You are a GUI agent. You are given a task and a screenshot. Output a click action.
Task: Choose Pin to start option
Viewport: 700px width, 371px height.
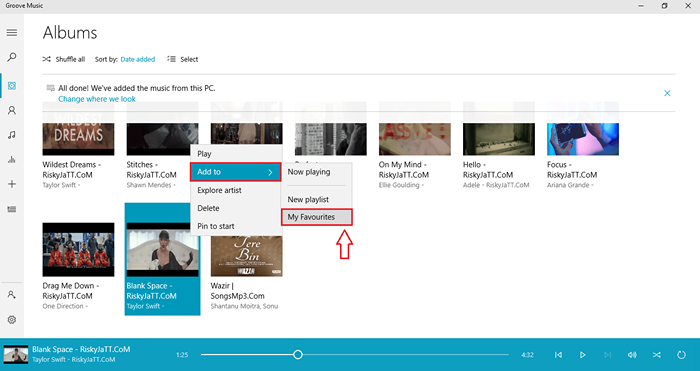click(236, 226)
